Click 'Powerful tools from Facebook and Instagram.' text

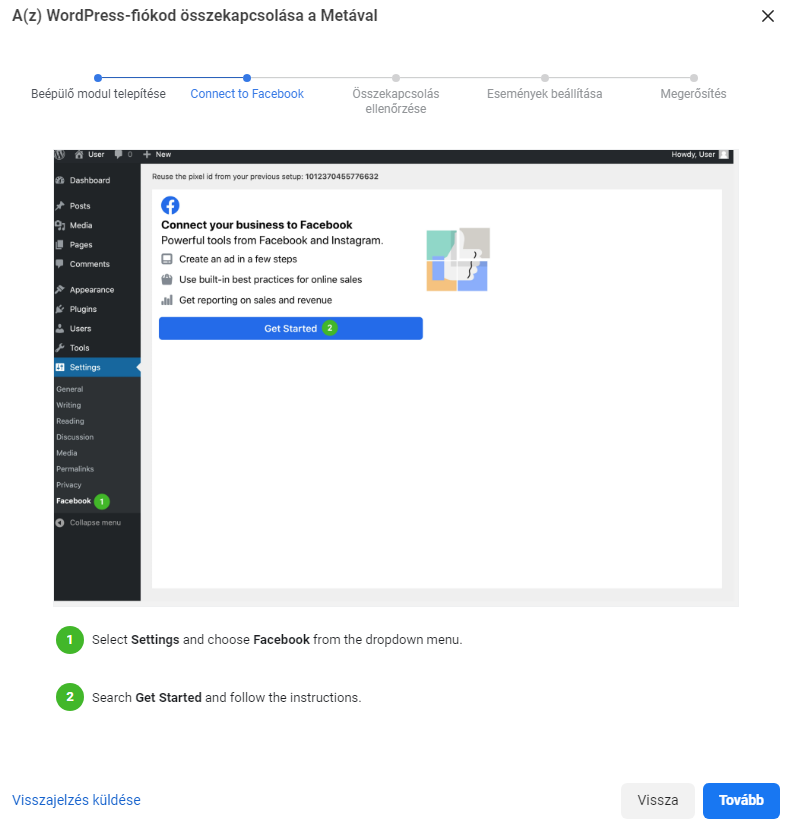pos(272,240)
